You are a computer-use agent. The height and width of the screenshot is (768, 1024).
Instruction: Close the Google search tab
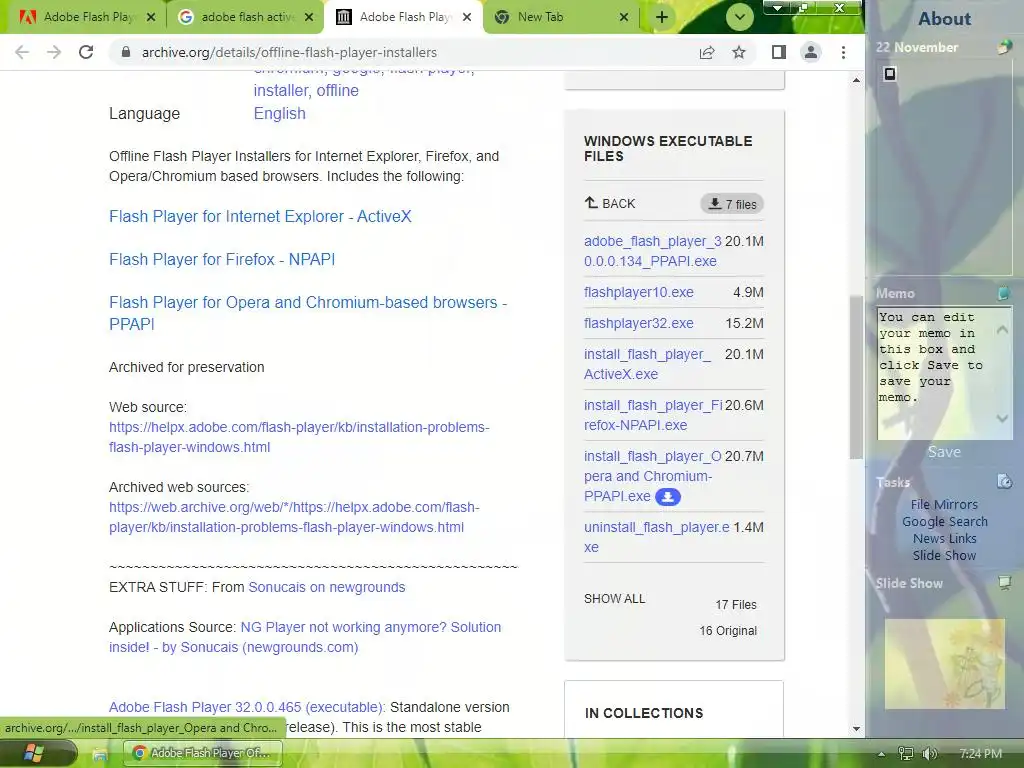(x=309, y=17)
